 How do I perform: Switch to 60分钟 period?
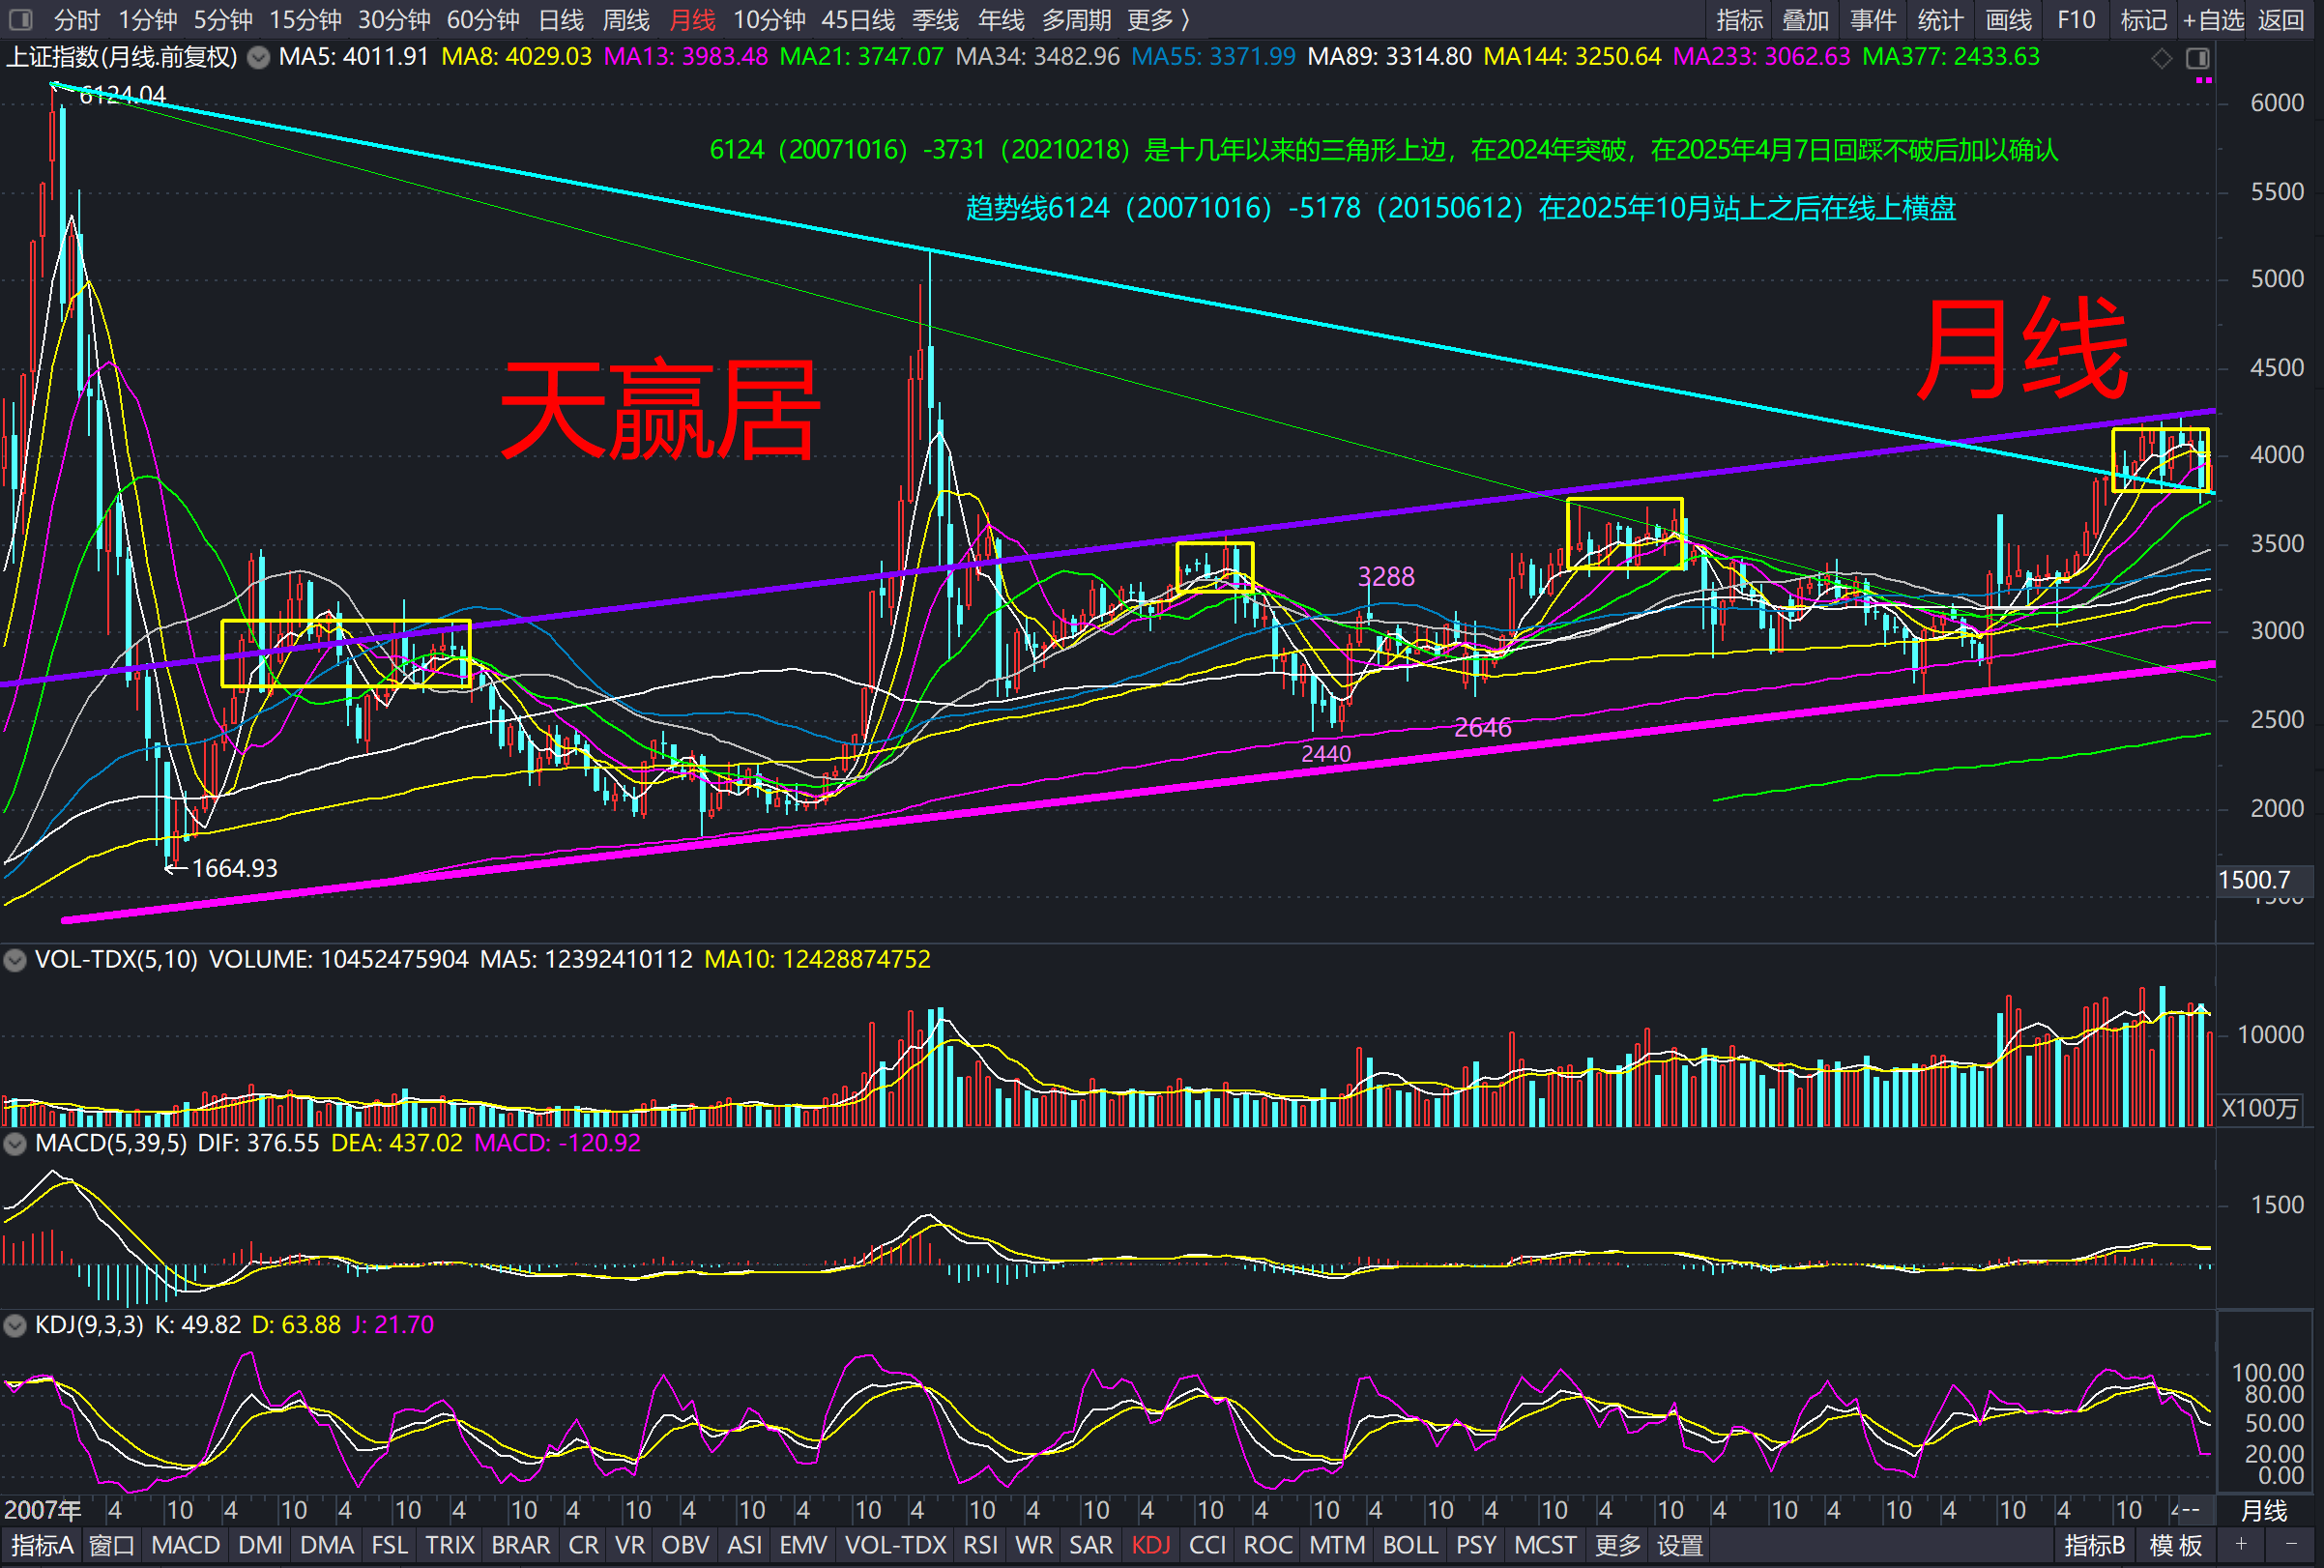point(483,20)
